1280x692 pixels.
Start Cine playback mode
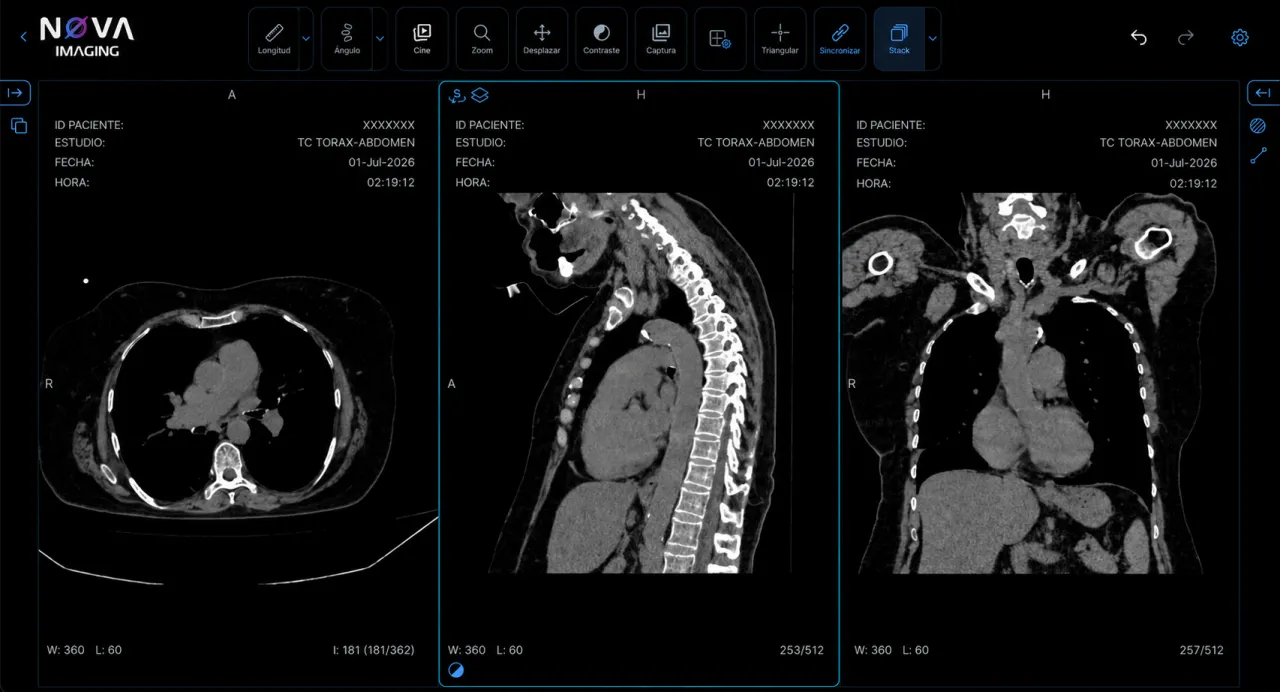point(422,39)
